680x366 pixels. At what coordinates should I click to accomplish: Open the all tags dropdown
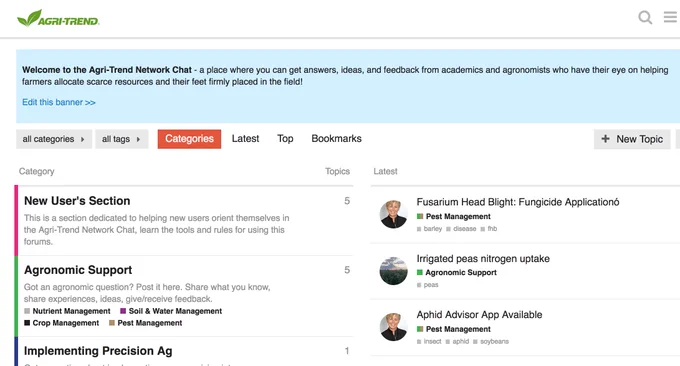pyautogui.click(x=121, y=139)
